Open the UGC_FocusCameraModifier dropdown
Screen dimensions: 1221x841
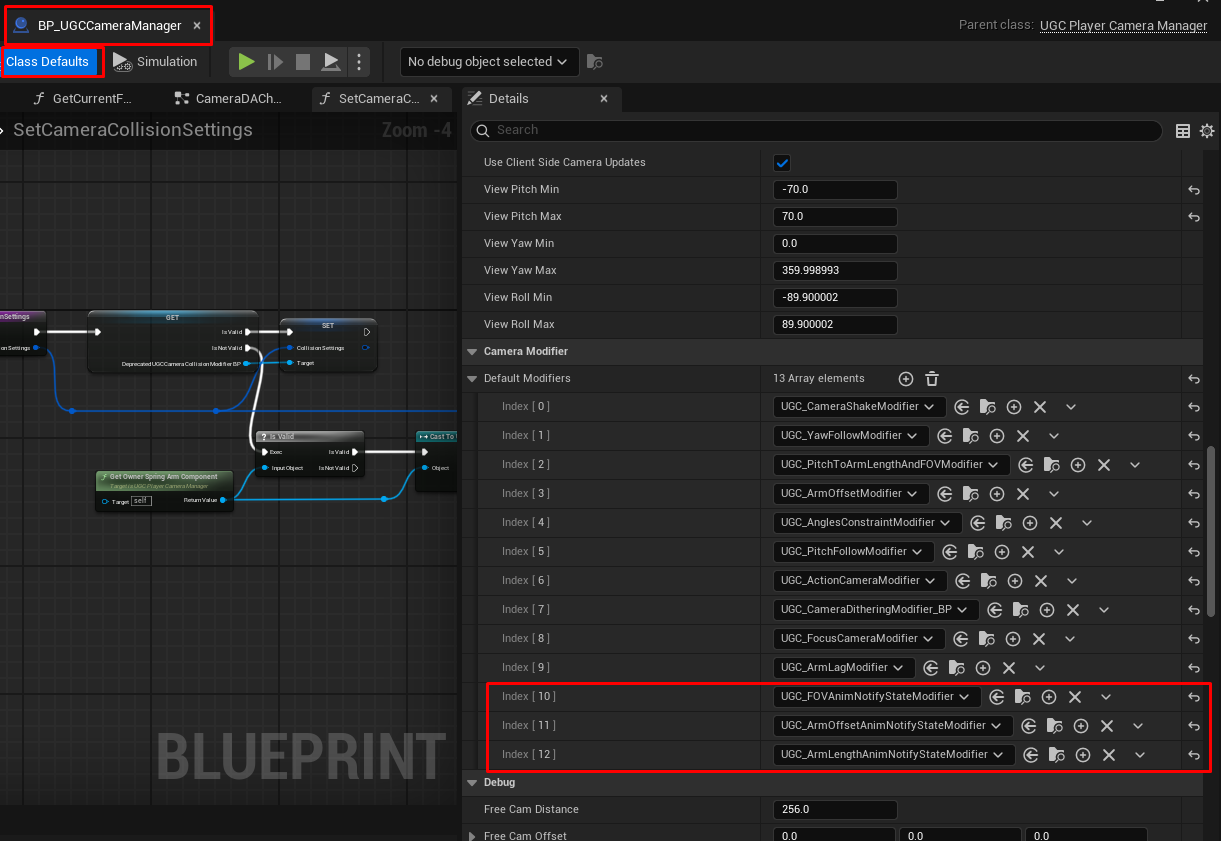point(859,639)
